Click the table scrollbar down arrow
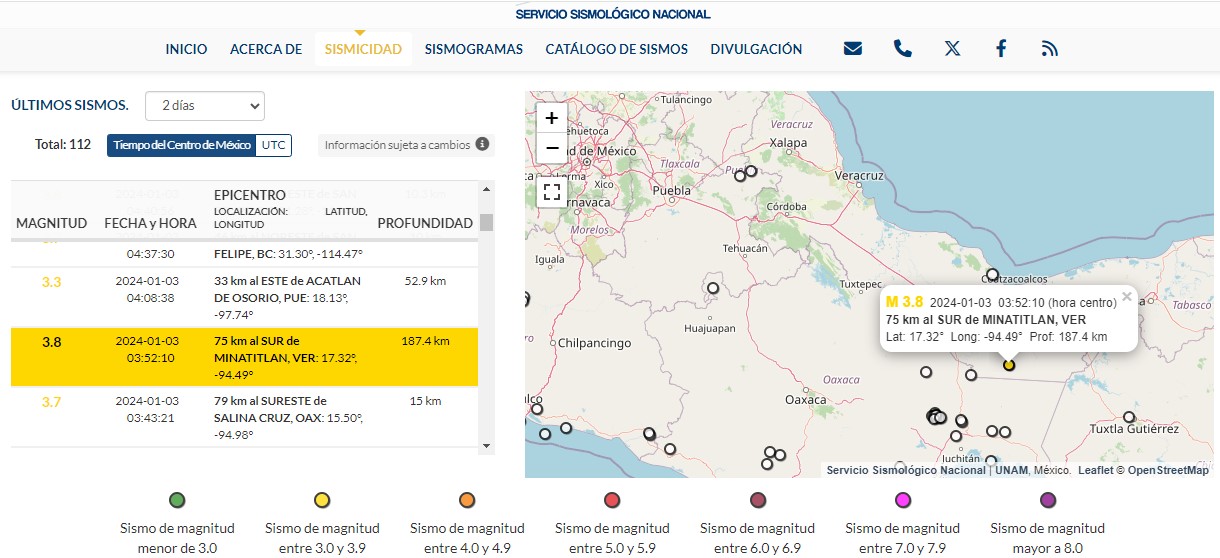This screenshot has width=1220, height=558. point(487,445)
